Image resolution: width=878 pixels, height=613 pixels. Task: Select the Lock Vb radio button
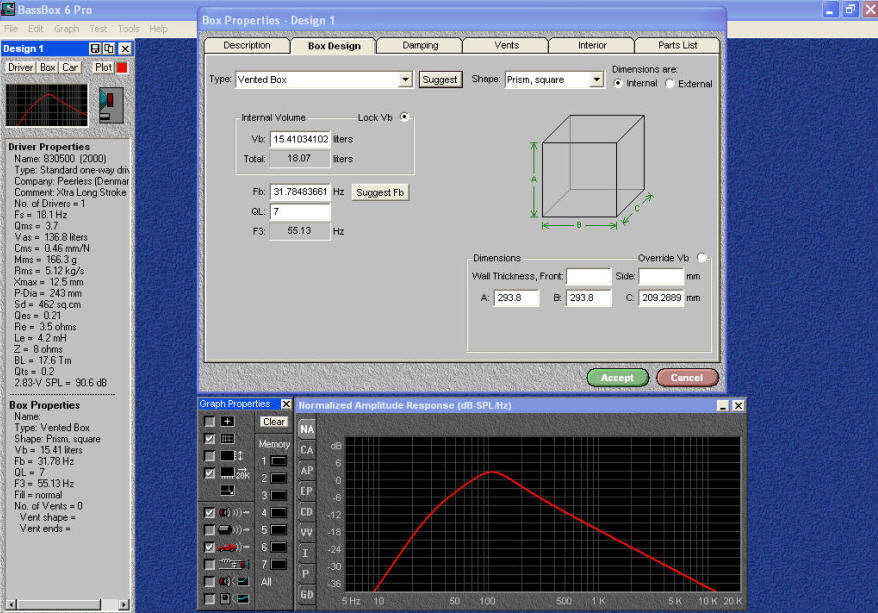pos(404,117)
